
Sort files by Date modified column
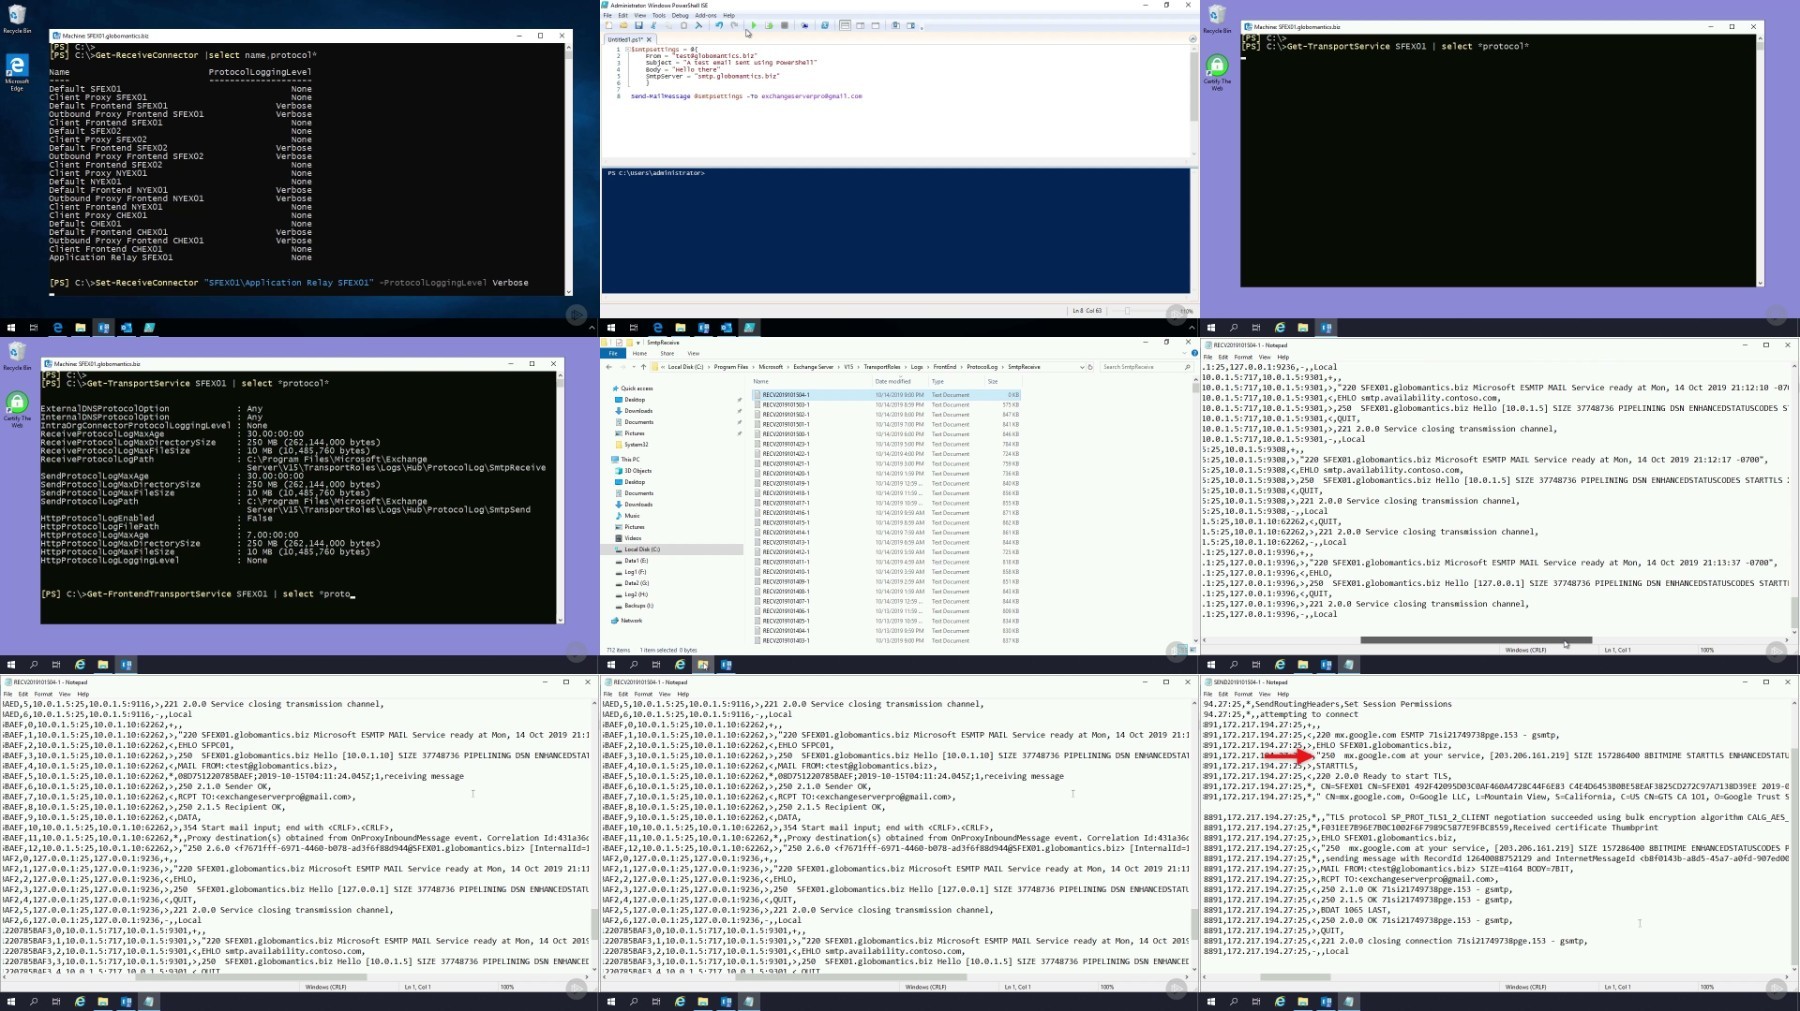[x=893, y=381]
